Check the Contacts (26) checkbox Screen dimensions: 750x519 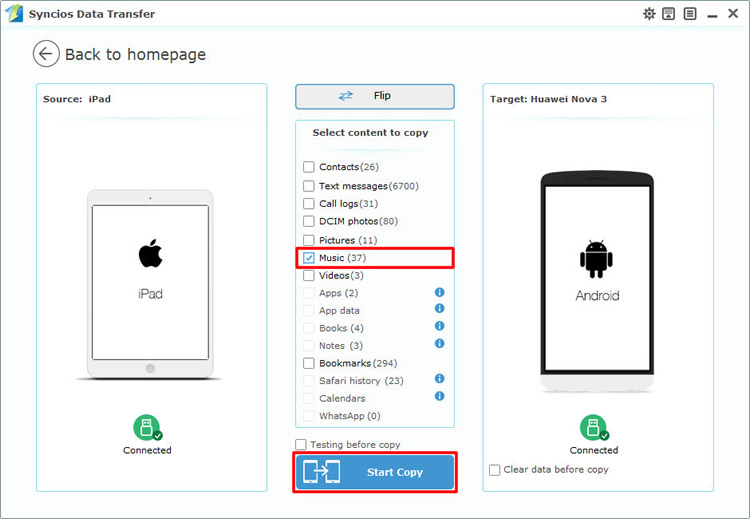(309, 167)
